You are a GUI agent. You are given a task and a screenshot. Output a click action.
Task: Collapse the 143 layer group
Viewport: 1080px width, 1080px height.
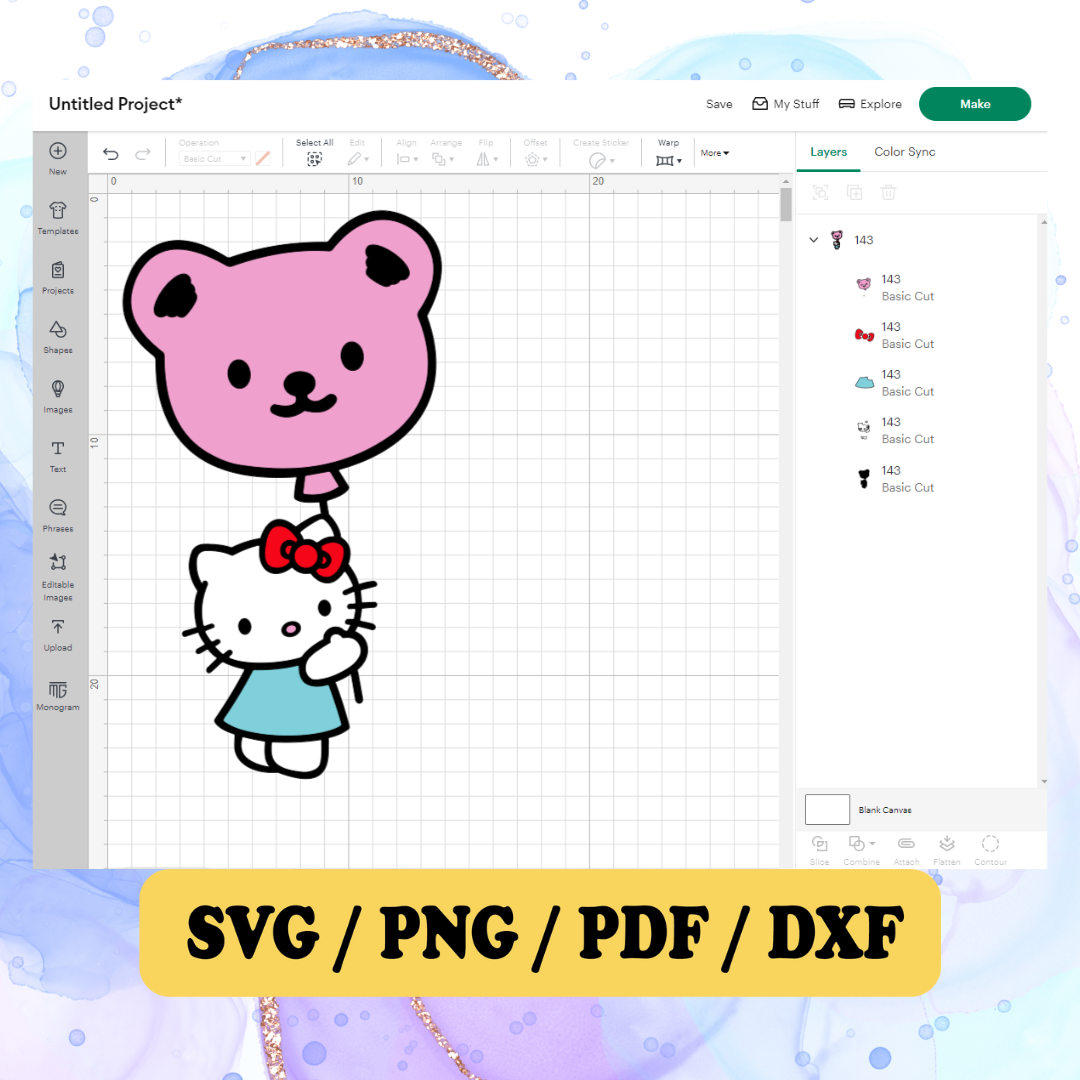tap(813, 240)
